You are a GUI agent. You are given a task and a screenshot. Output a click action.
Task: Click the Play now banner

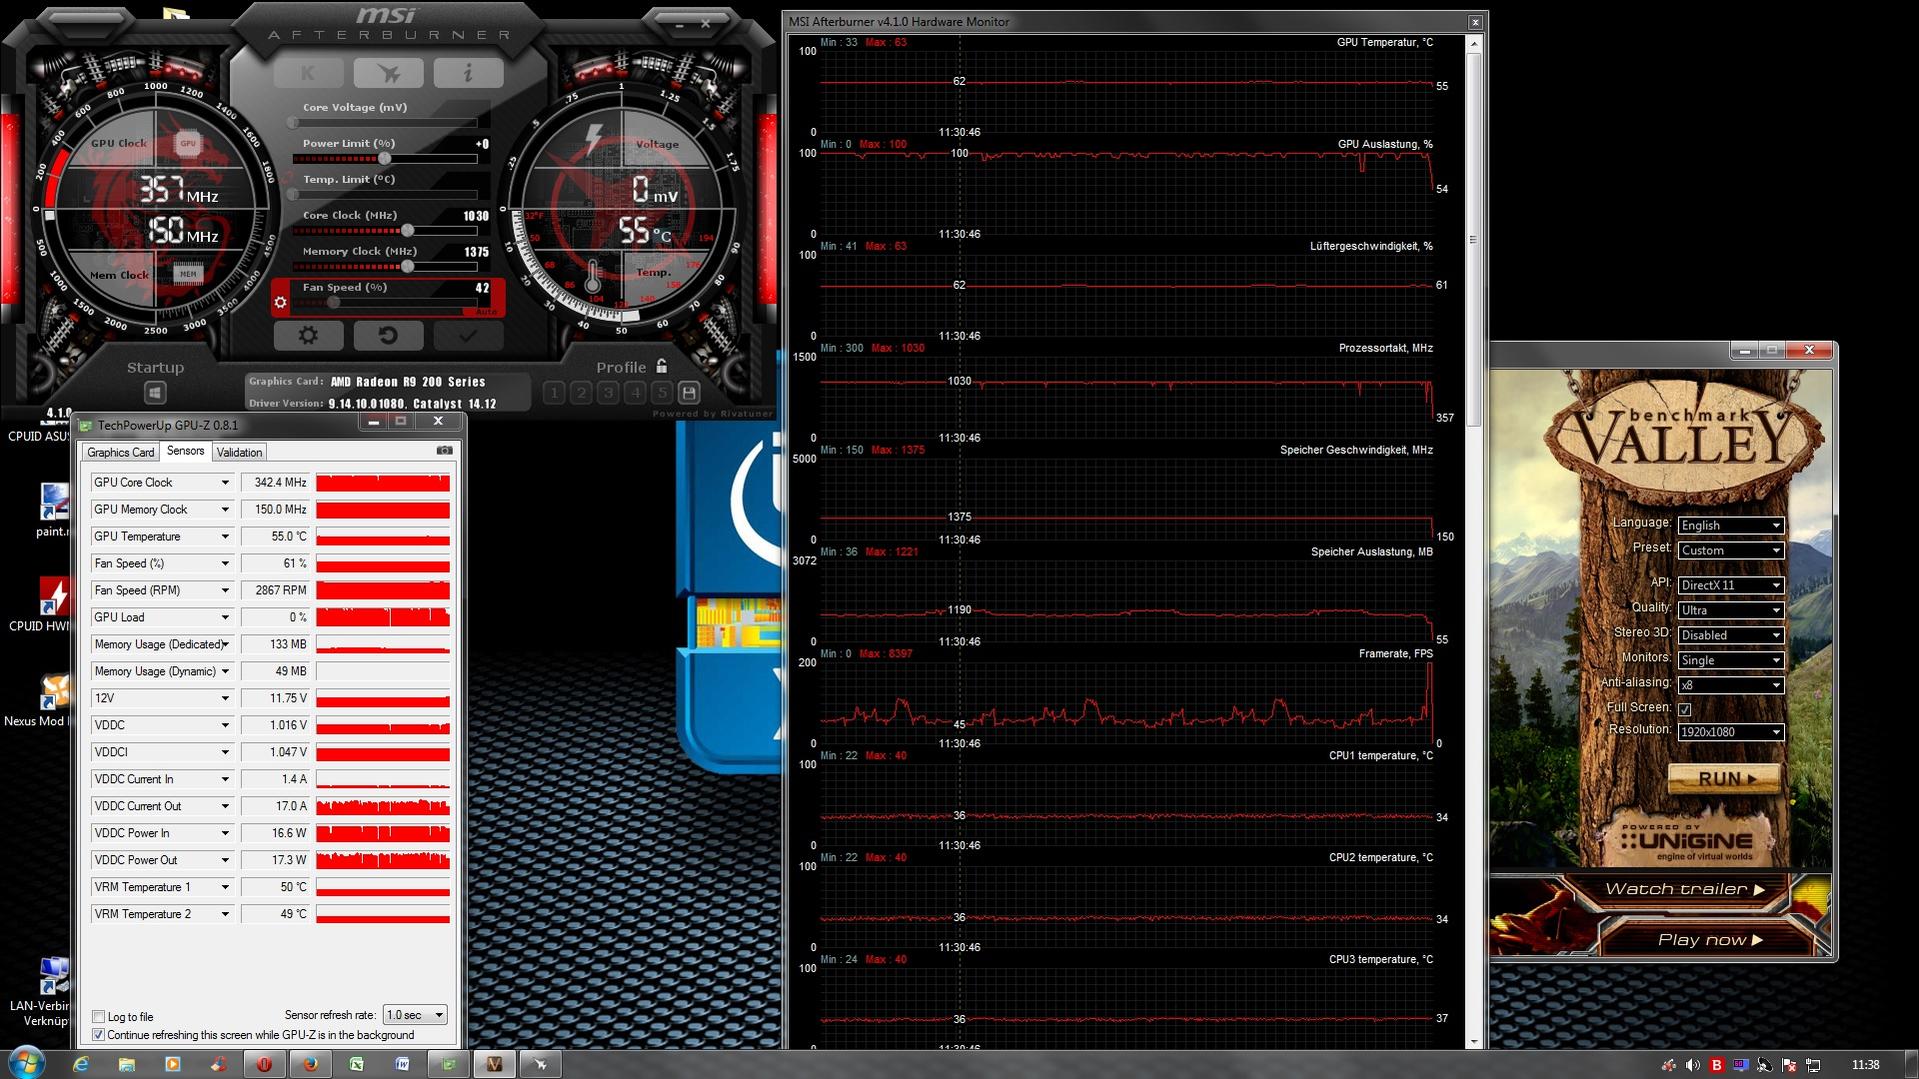pyautogui.click(x=1710, y=939)
